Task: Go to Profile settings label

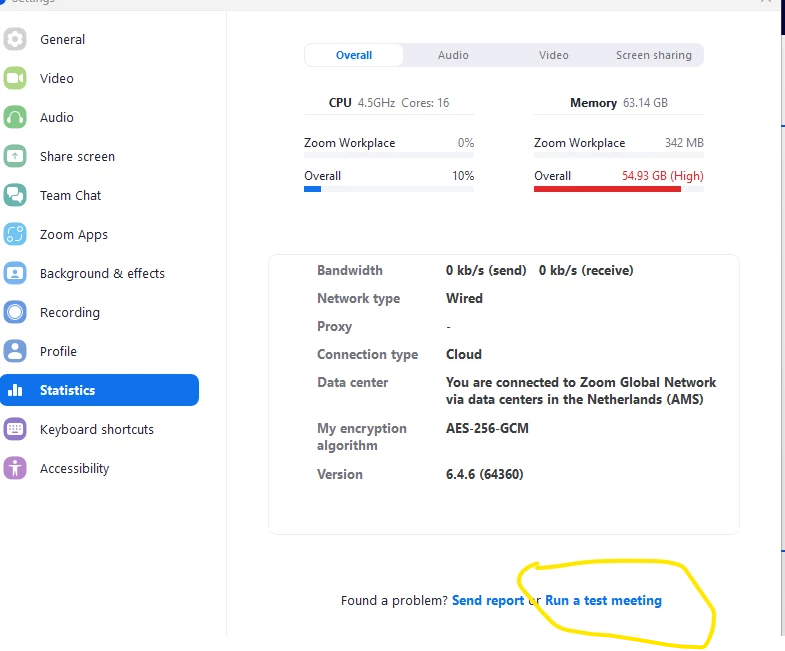Action: [58, 352]
